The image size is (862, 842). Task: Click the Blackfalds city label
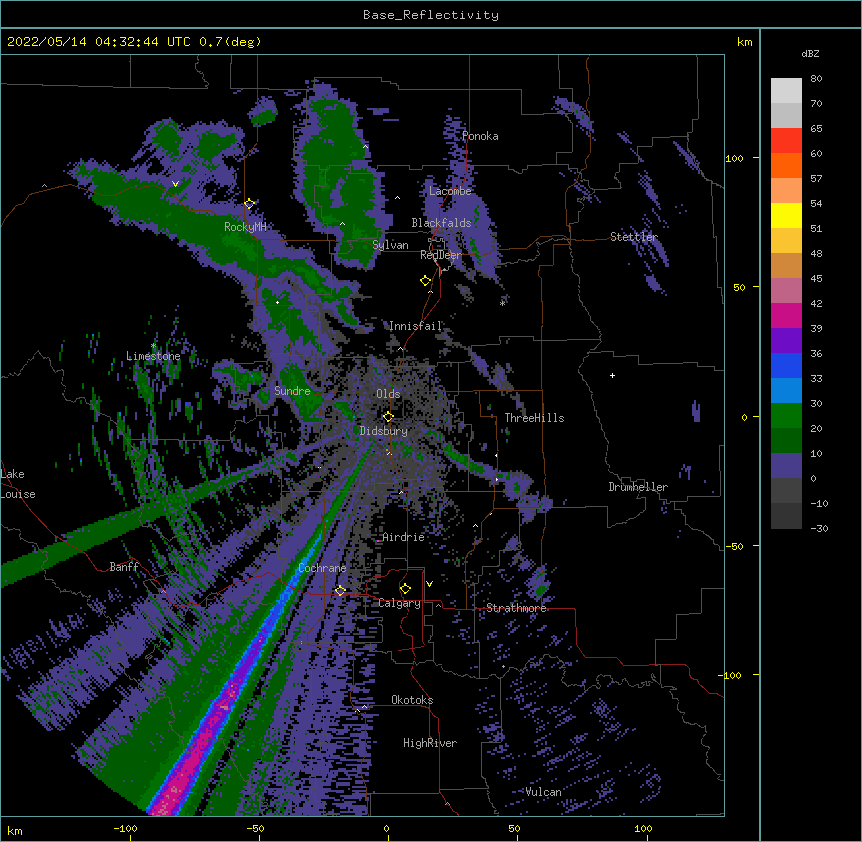(x=441, y=223)
